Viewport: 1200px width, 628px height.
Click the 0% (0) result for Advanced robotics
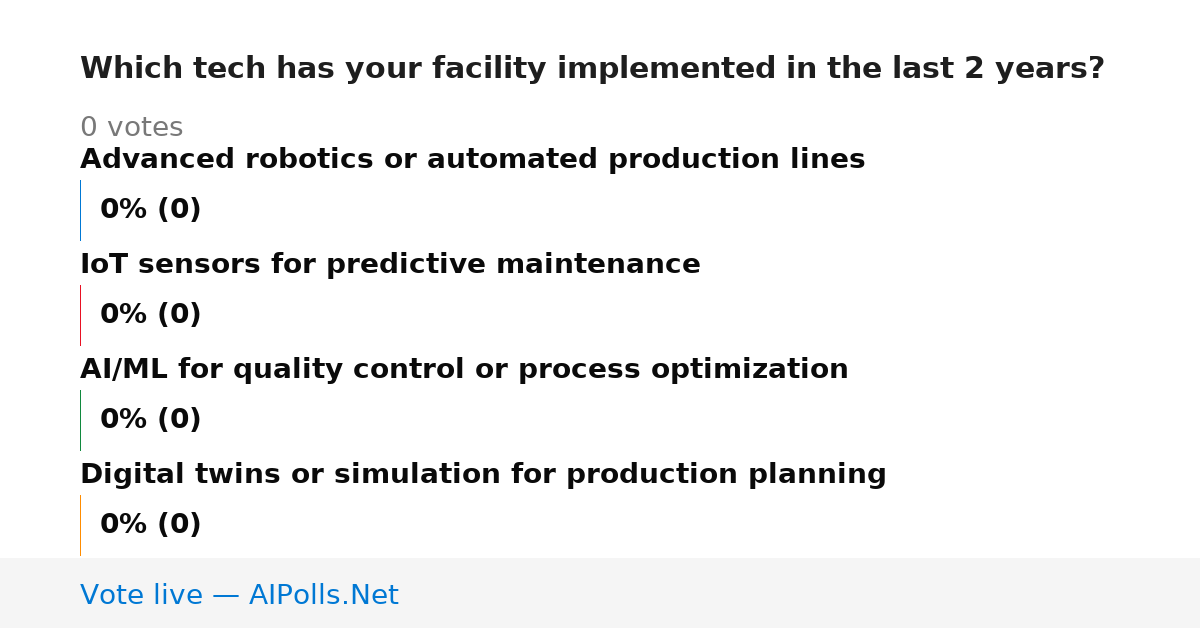tap(150, 210)
